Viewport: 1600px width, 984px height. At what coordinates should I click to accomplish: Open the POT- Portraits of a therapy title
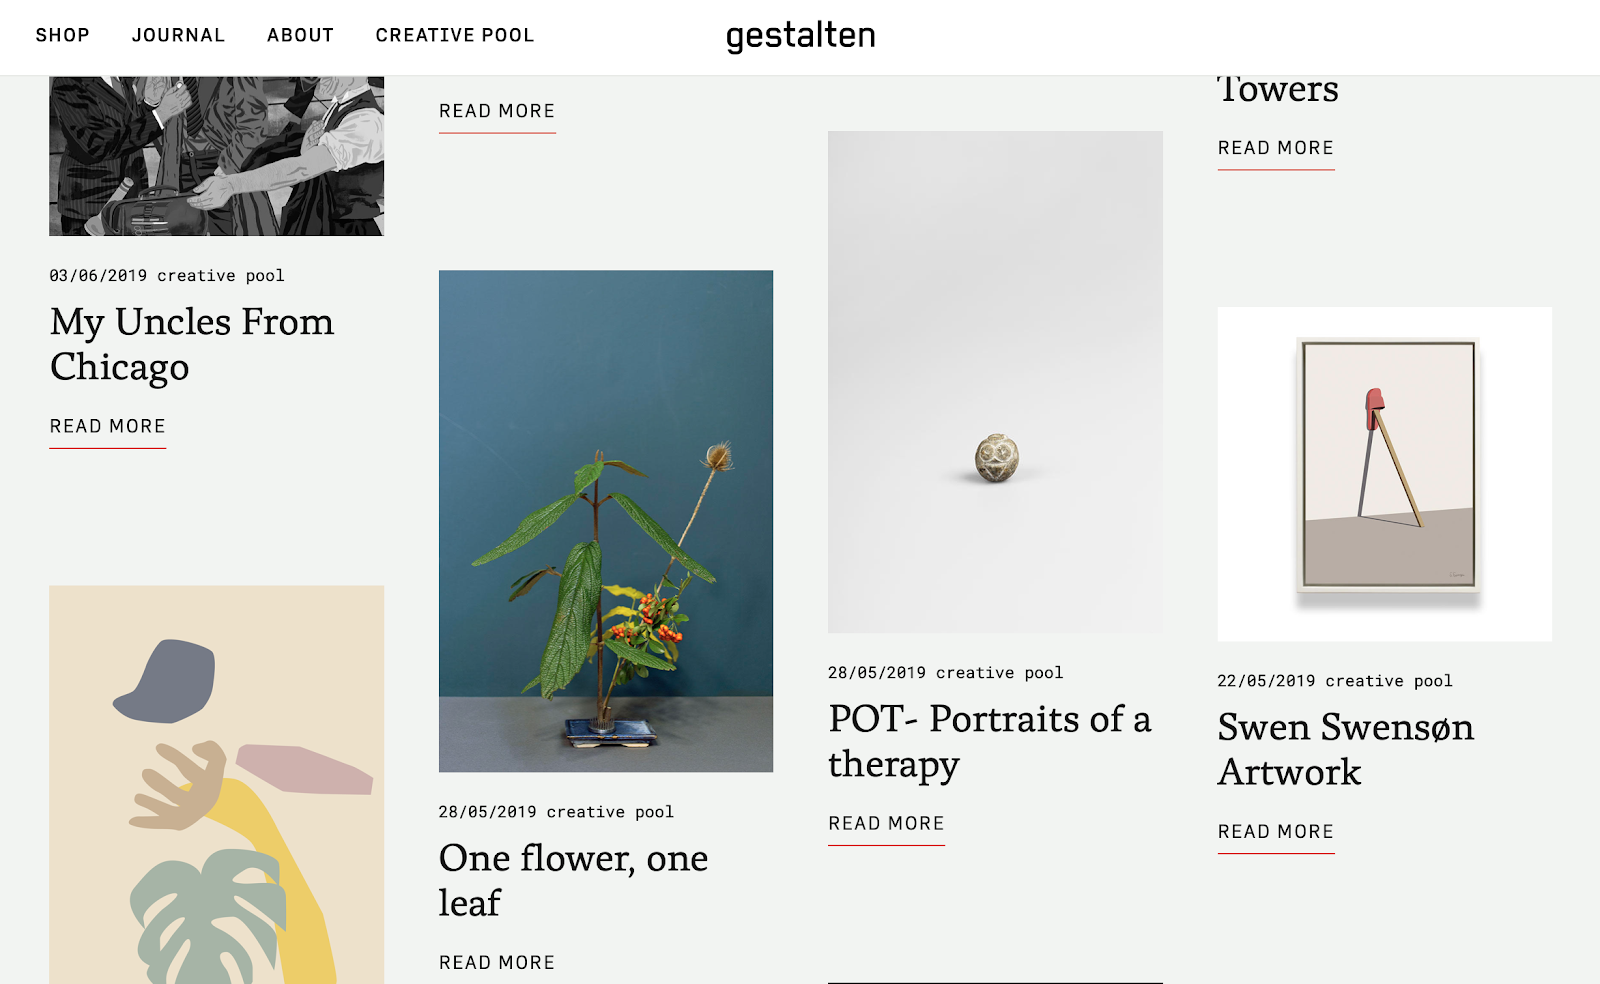pyautogui.click(x=990, y=741)
